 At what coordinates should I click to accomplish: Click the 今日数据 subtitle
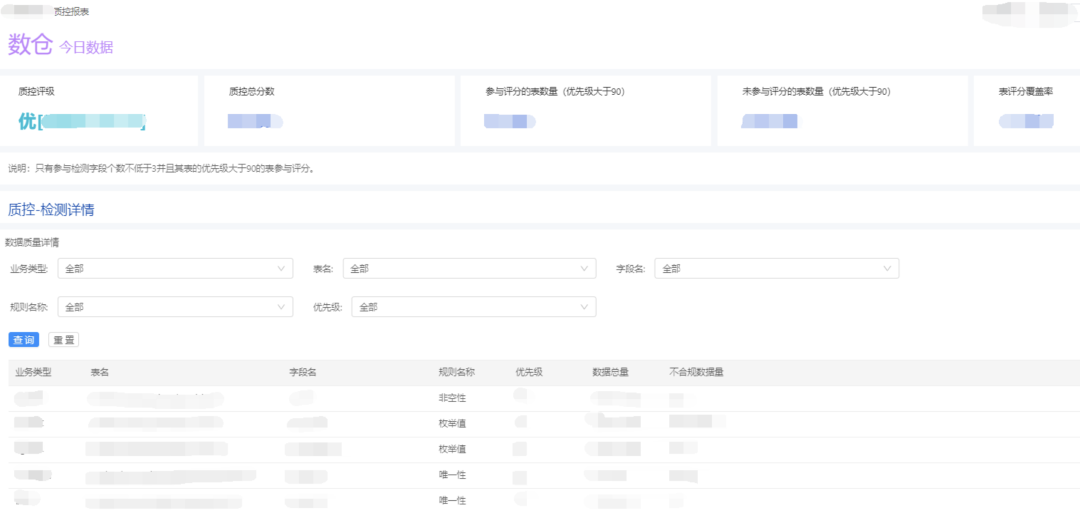86,48
